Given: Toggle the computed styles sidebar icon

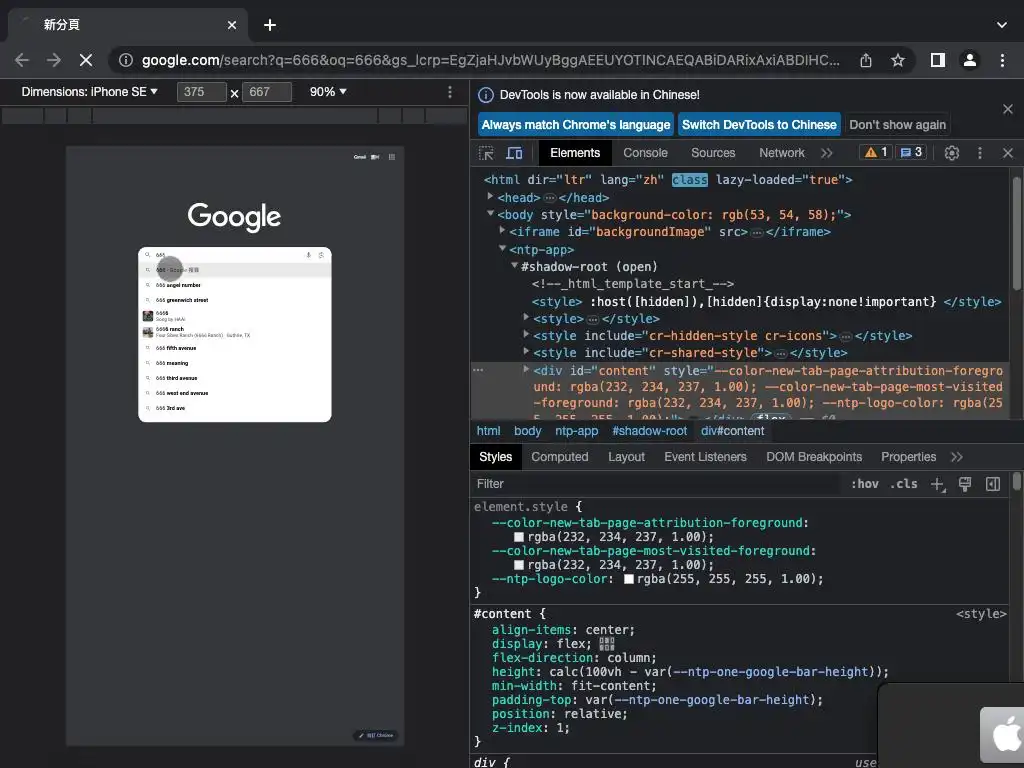Looking at the screenshot, I should pyautogui.click(x=993, y=484).
